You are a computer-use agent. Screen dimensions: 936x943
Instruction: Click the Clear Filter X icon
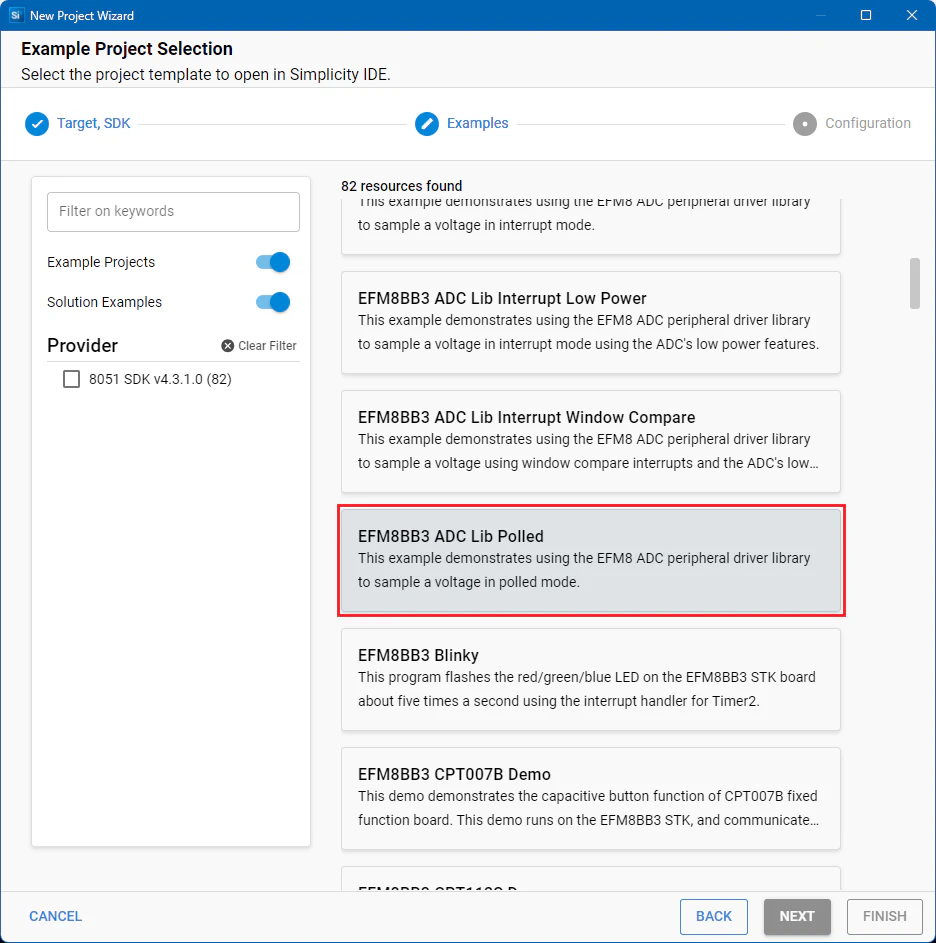pos(227,346)
